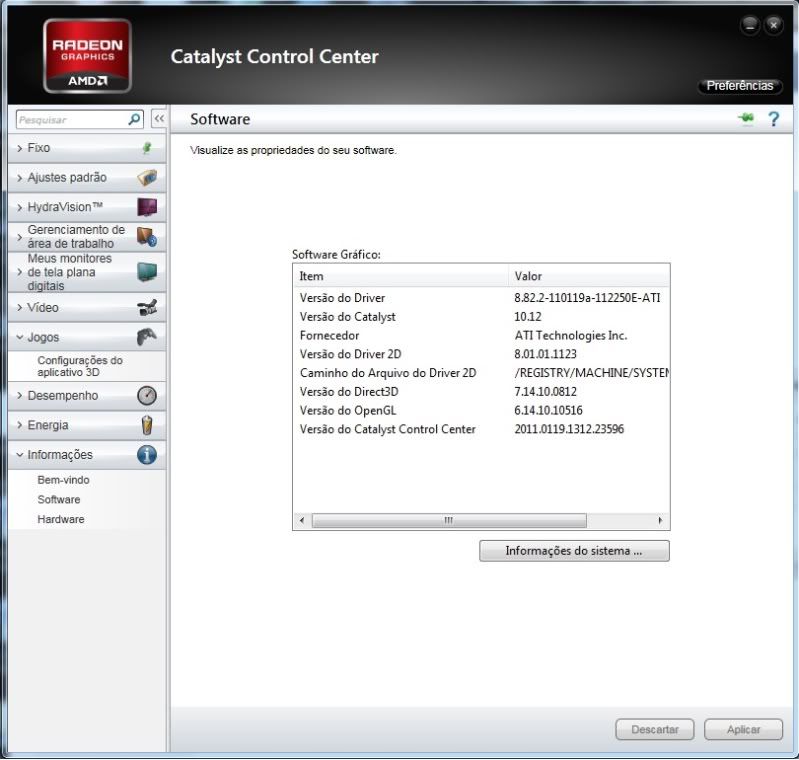This screenshot has width=799, height=760.
Task: Open the Preferências menu
Action: pyautogui.click(x=739, y=86)
